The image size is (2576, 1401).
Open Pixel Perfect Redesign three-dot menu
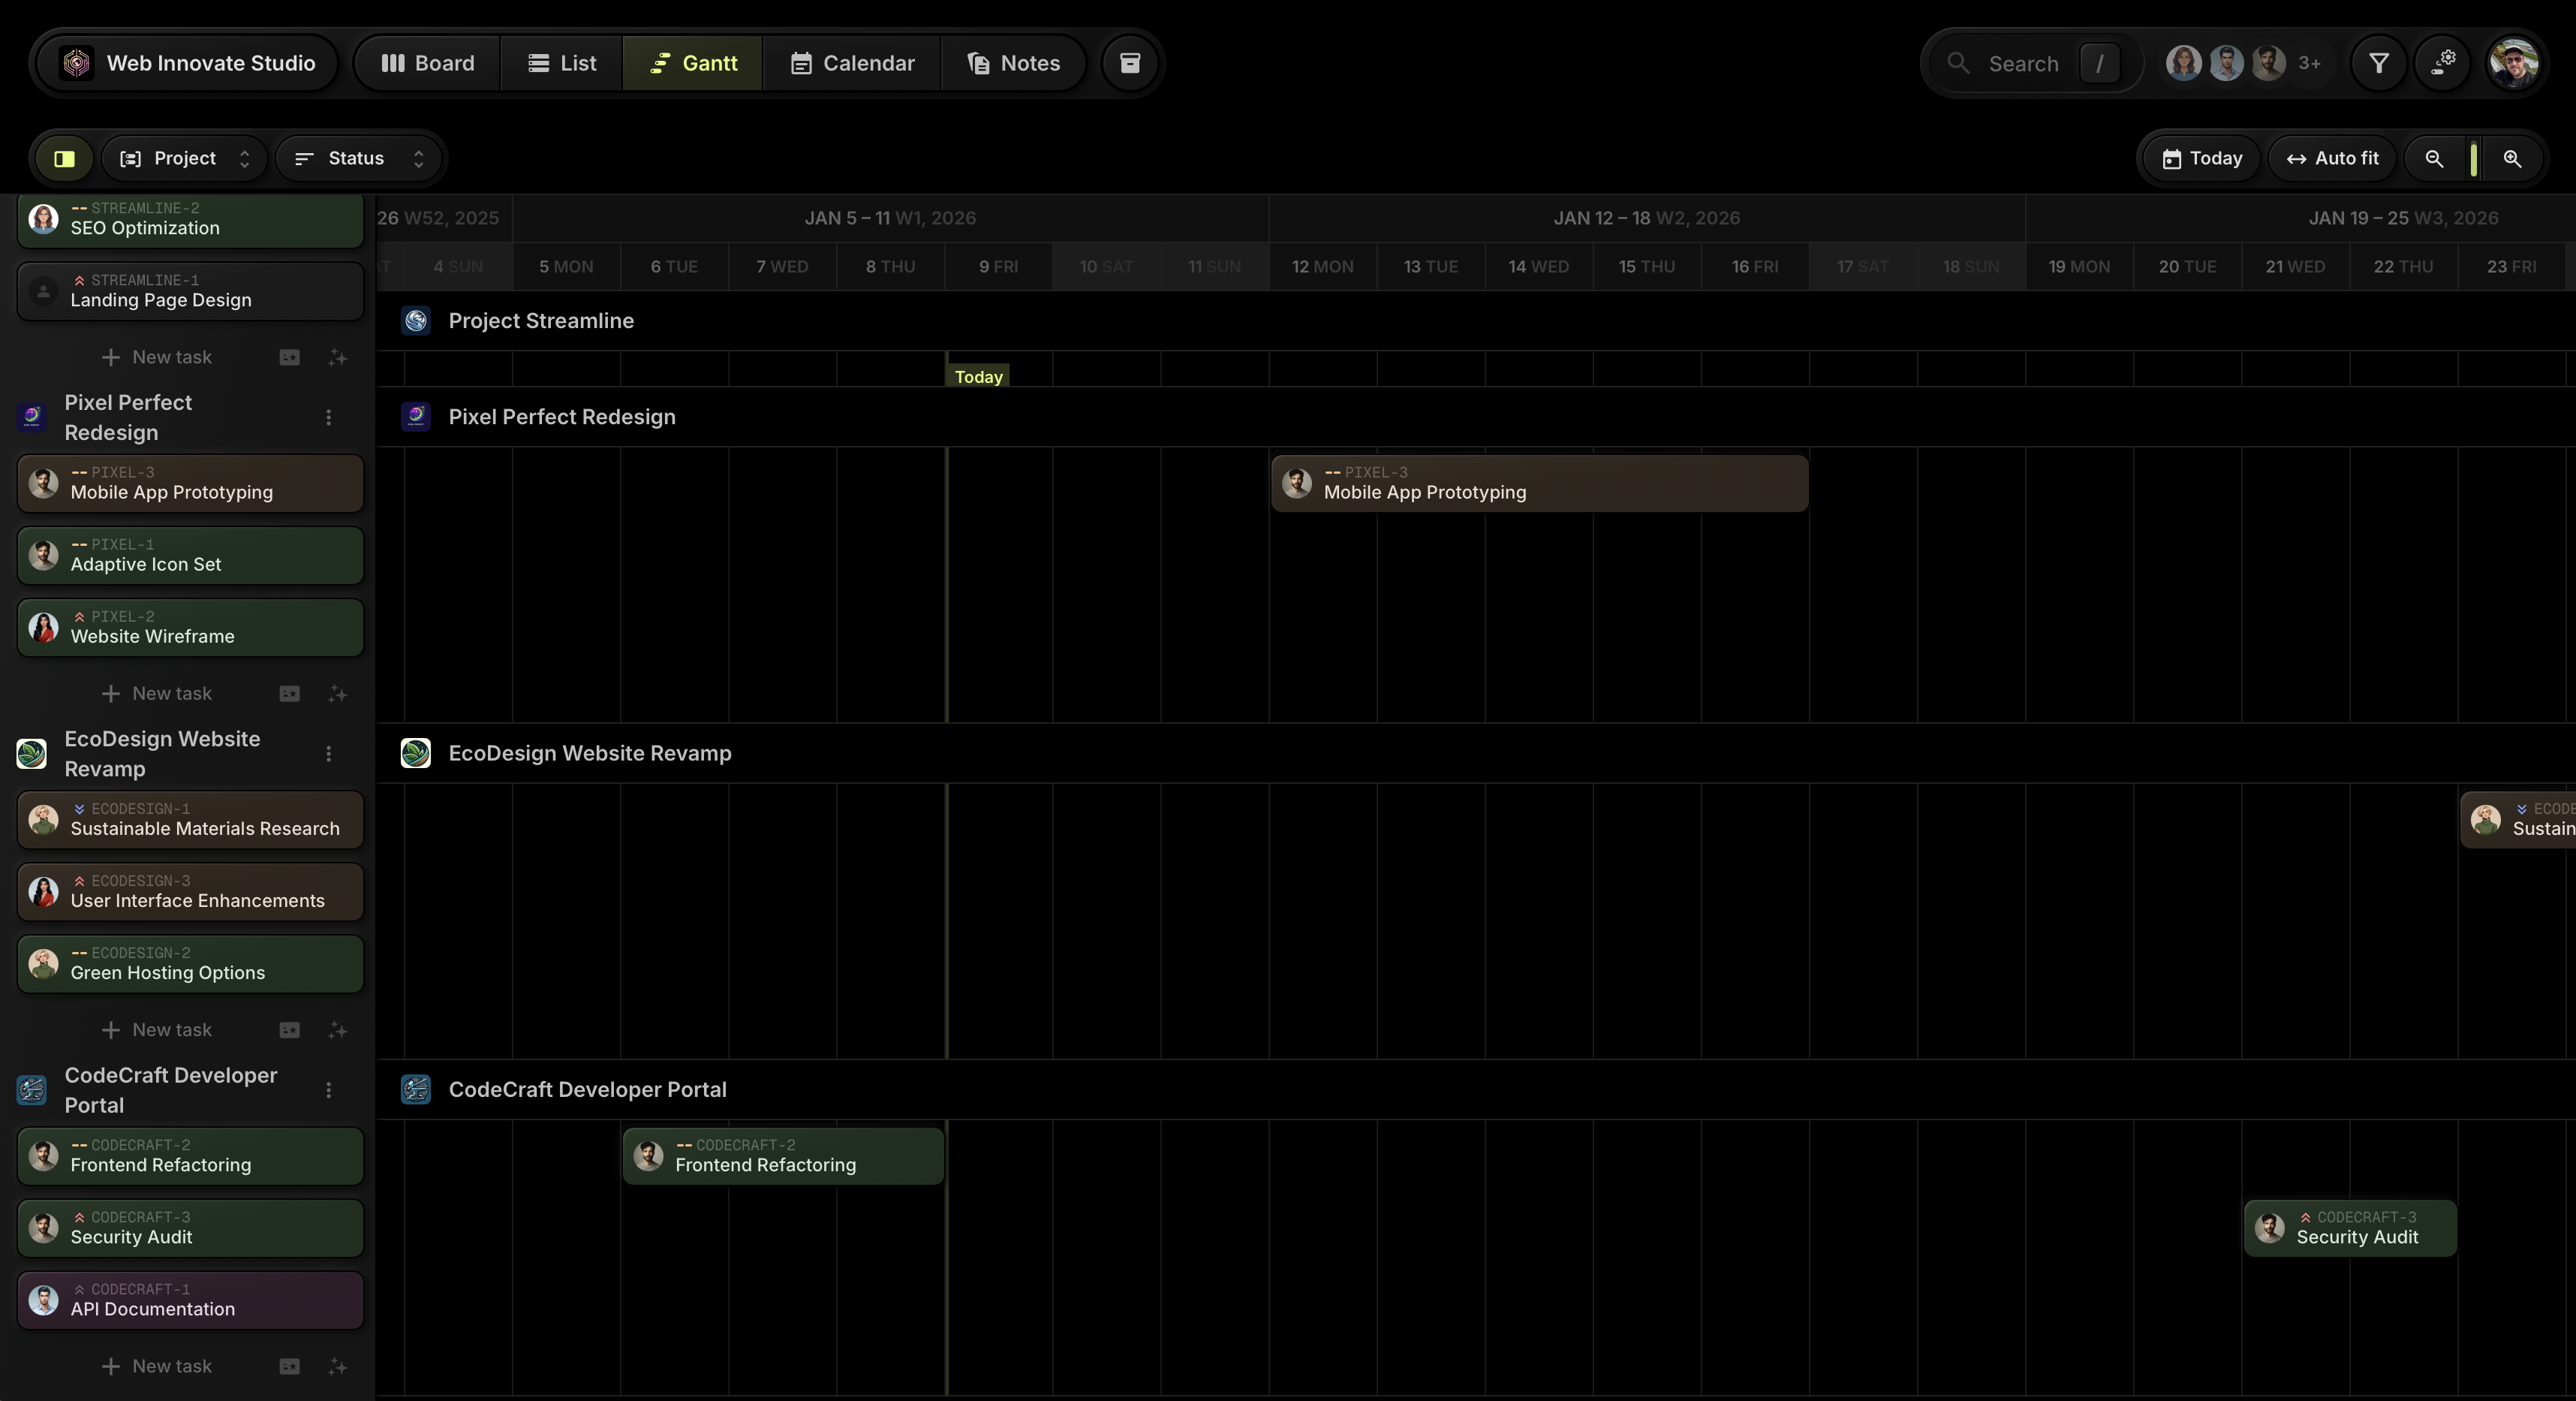coord(329,418)
